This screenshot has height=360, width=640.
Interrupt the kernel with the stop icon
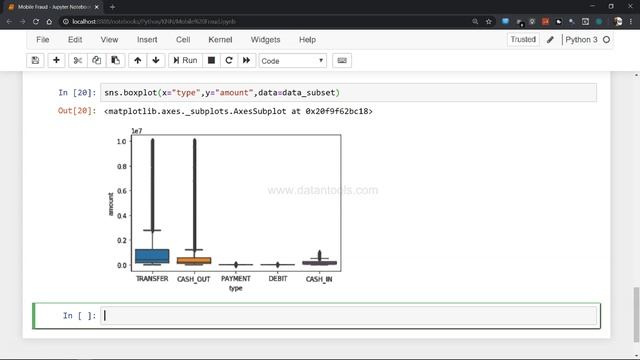(211, 60)
